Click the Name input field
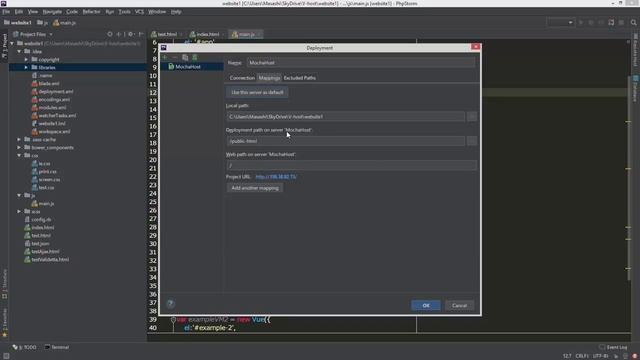The height and width of the screenshot is (360, 640). 361,63
